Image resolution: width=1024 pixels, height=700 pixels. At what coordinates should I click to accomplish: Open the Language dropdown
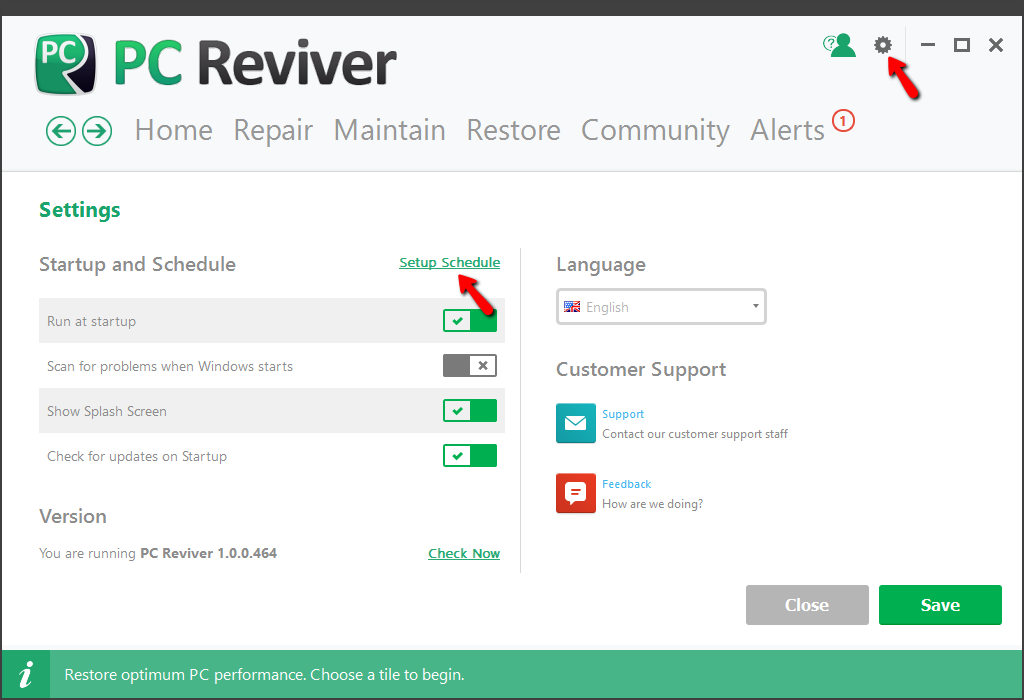(661, 307)
